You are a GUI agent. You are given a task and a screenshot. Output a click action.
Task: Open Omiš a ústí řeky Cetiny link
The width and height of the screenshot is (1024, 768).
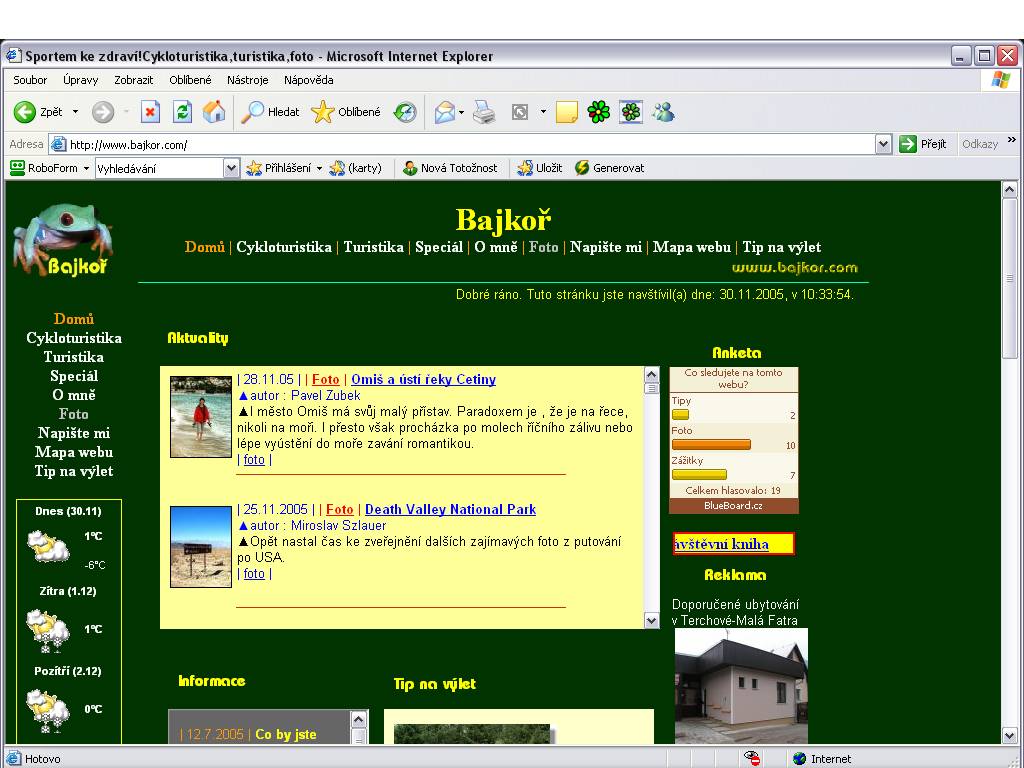tap(423, 379)
